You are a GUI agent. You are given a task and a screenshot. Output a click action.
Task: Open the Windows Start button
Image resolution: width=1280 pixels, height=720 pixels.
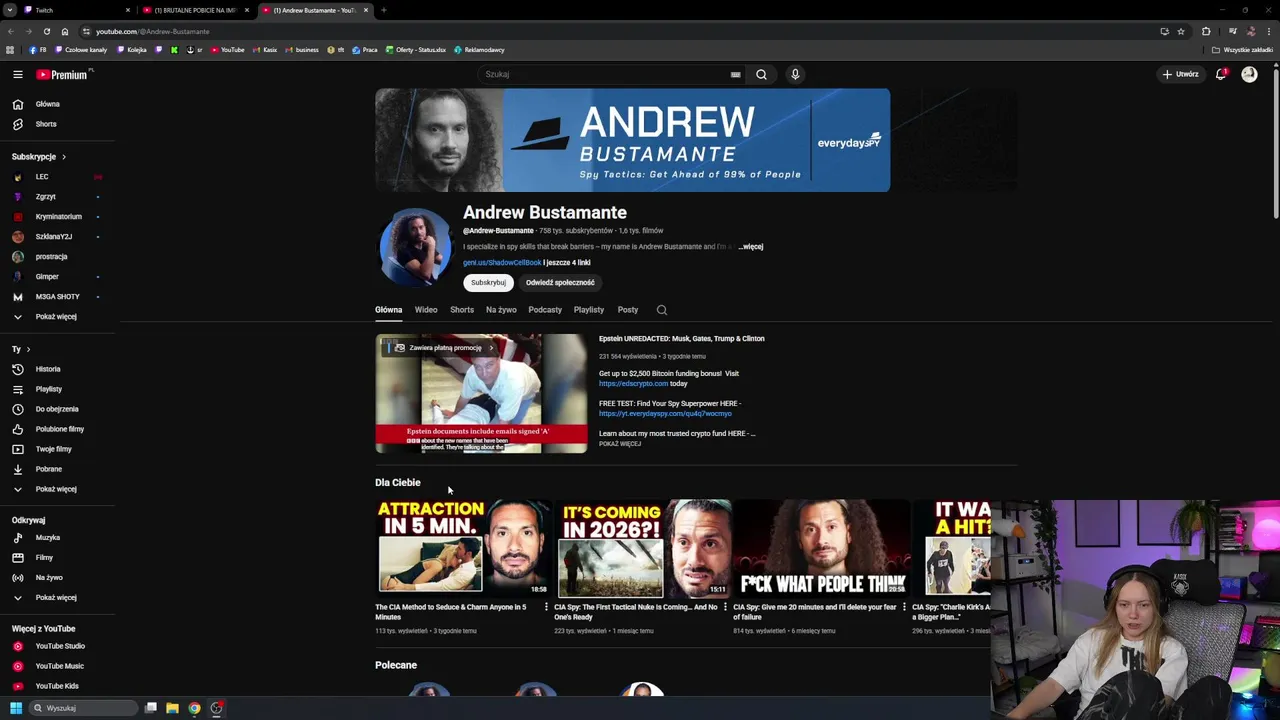click(16, 708)
